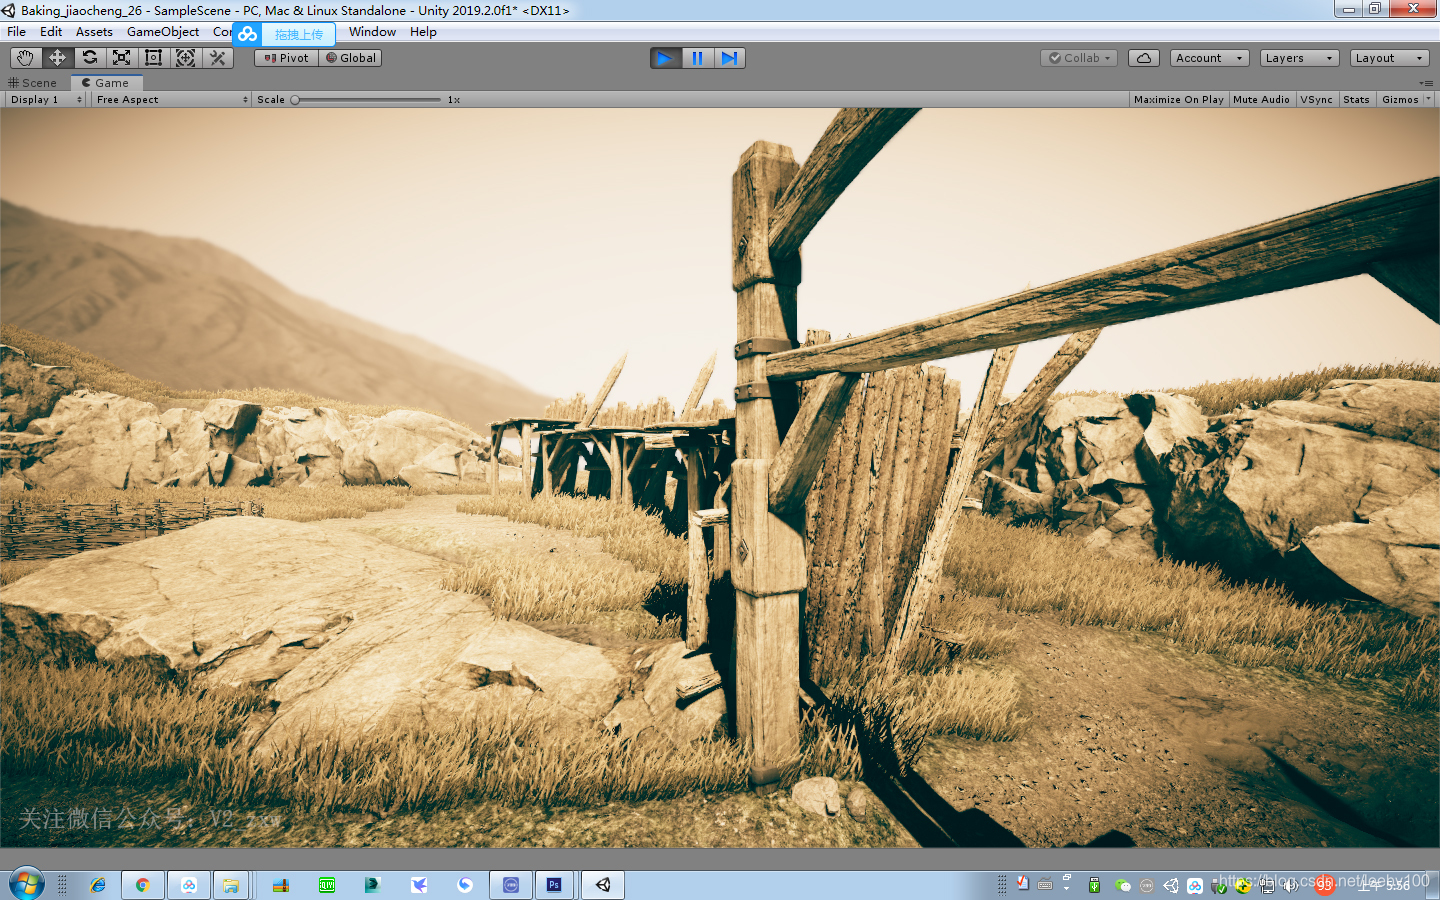The width and height of the screenshot is (1440, 900).
Task: Open the Window menu
Action: click(x=372, y=32)
